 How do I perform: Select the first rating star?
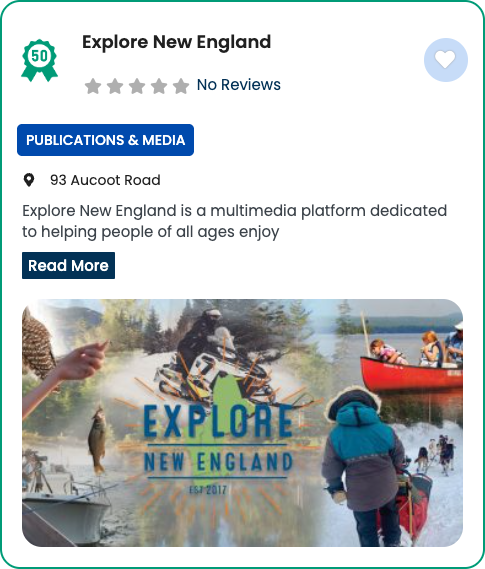point(93,86)
